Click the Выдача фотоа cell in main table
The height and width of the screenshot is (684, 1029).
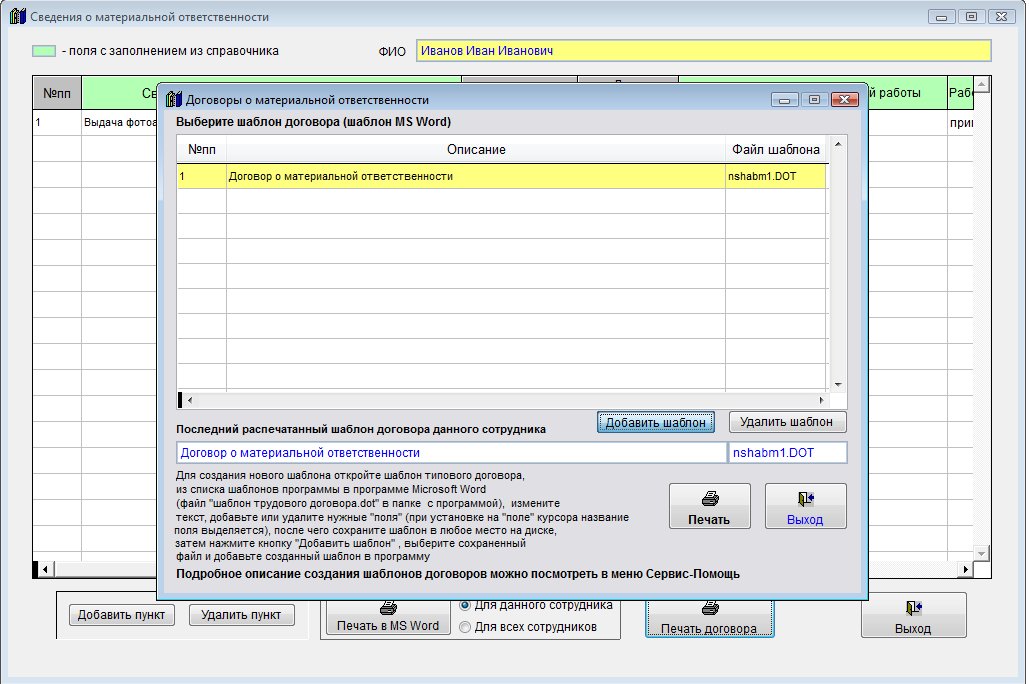(x=119, y=122)
